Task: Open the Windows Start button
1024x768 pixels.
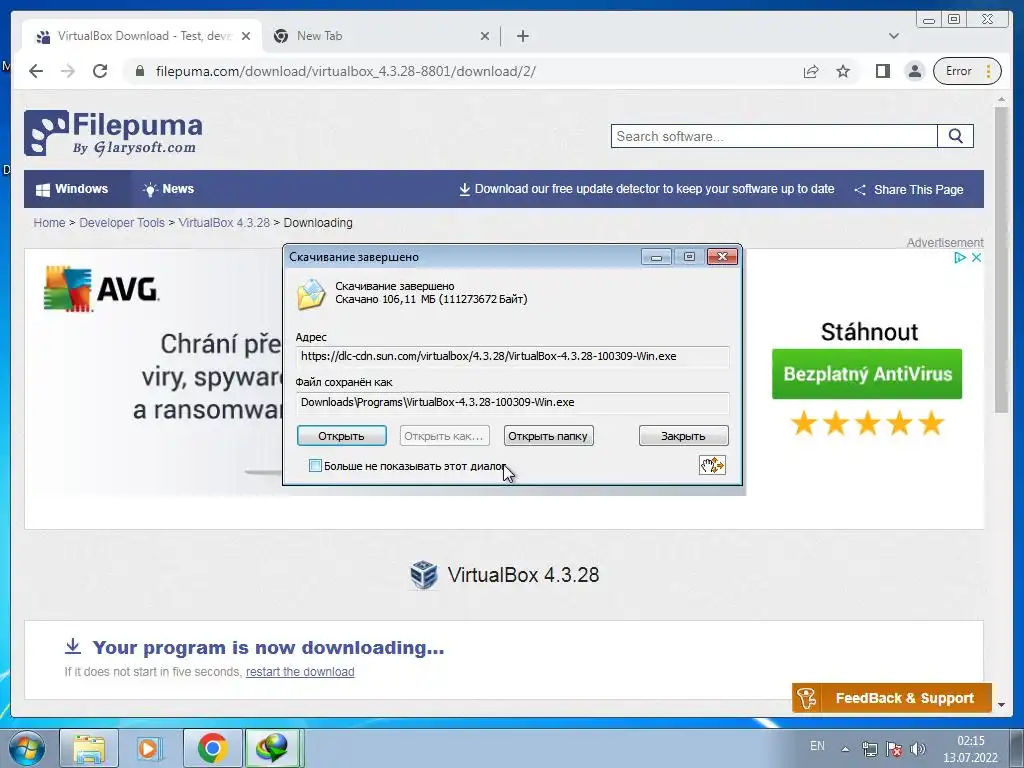Action: point(26,748)
